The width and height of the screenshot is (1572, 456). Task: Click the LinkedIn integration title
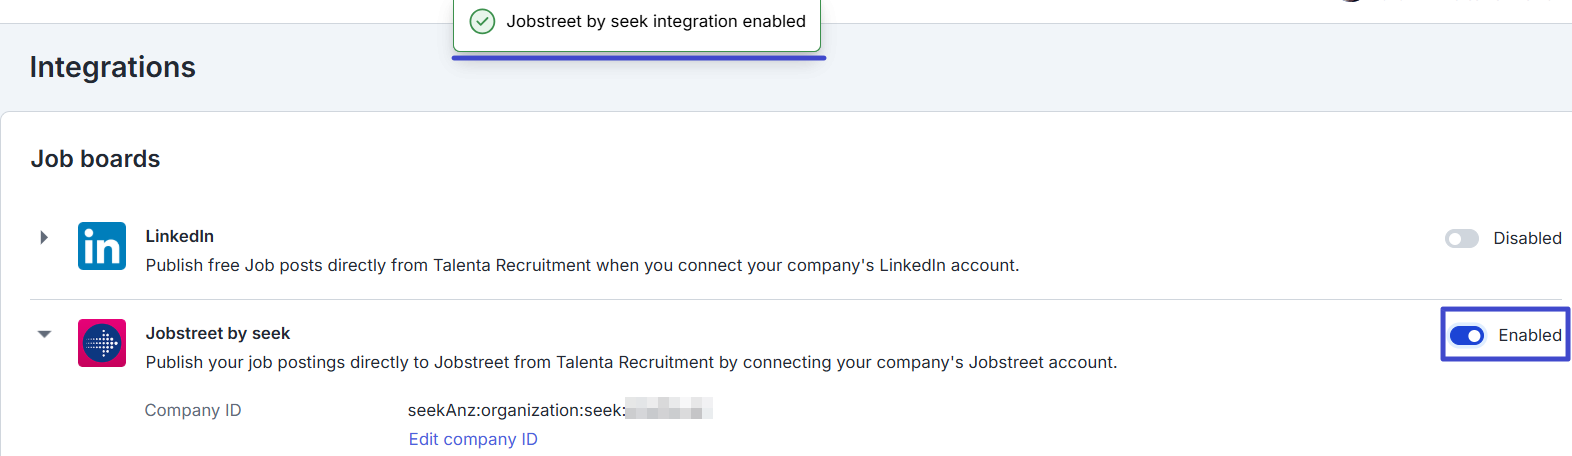180,236
